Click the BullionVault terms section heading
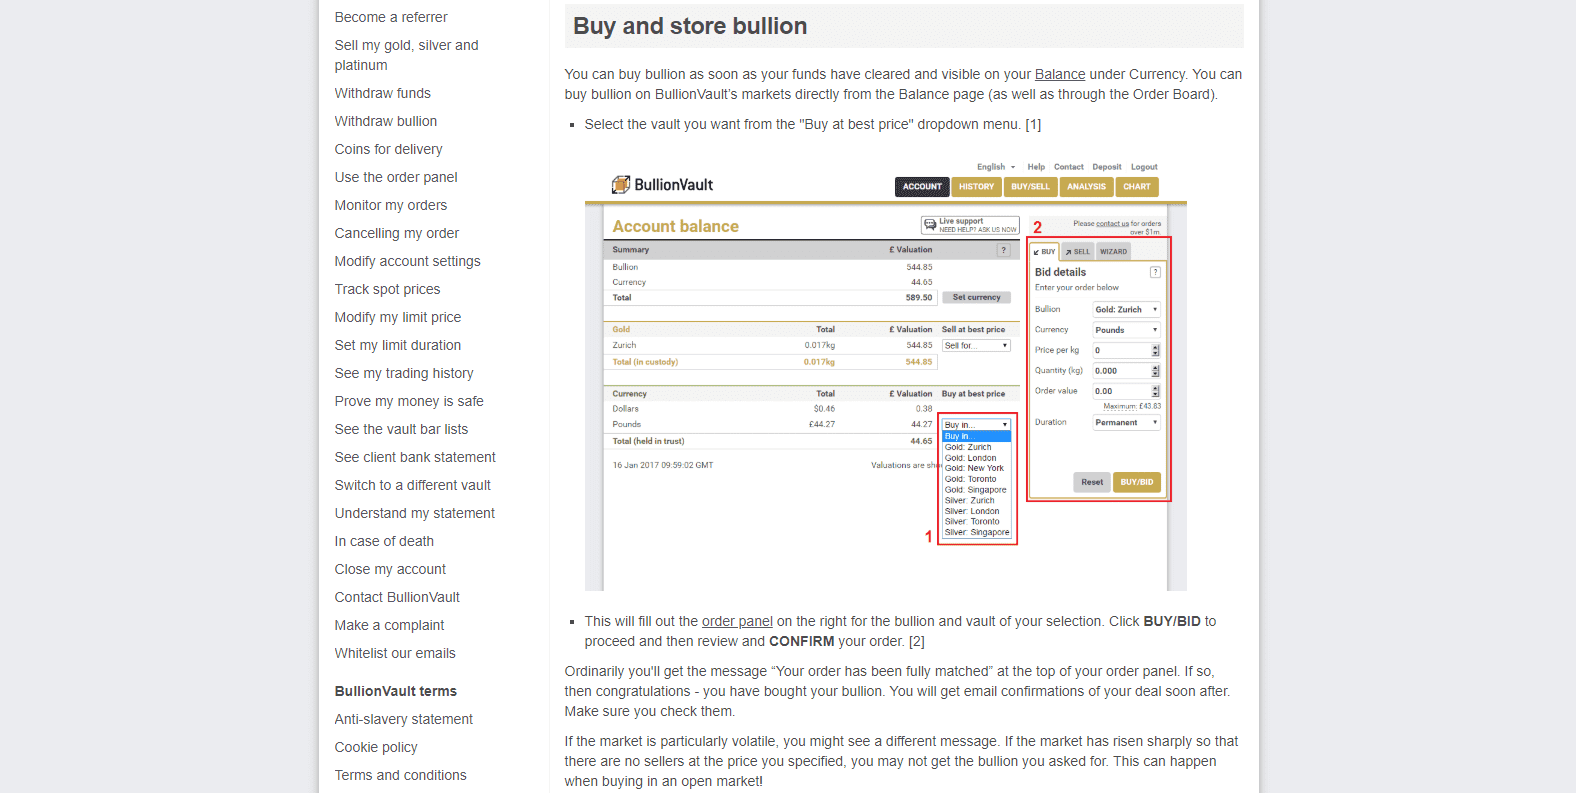The width and height of the screenshot is (1576, 793). click(x=396, y=691)
